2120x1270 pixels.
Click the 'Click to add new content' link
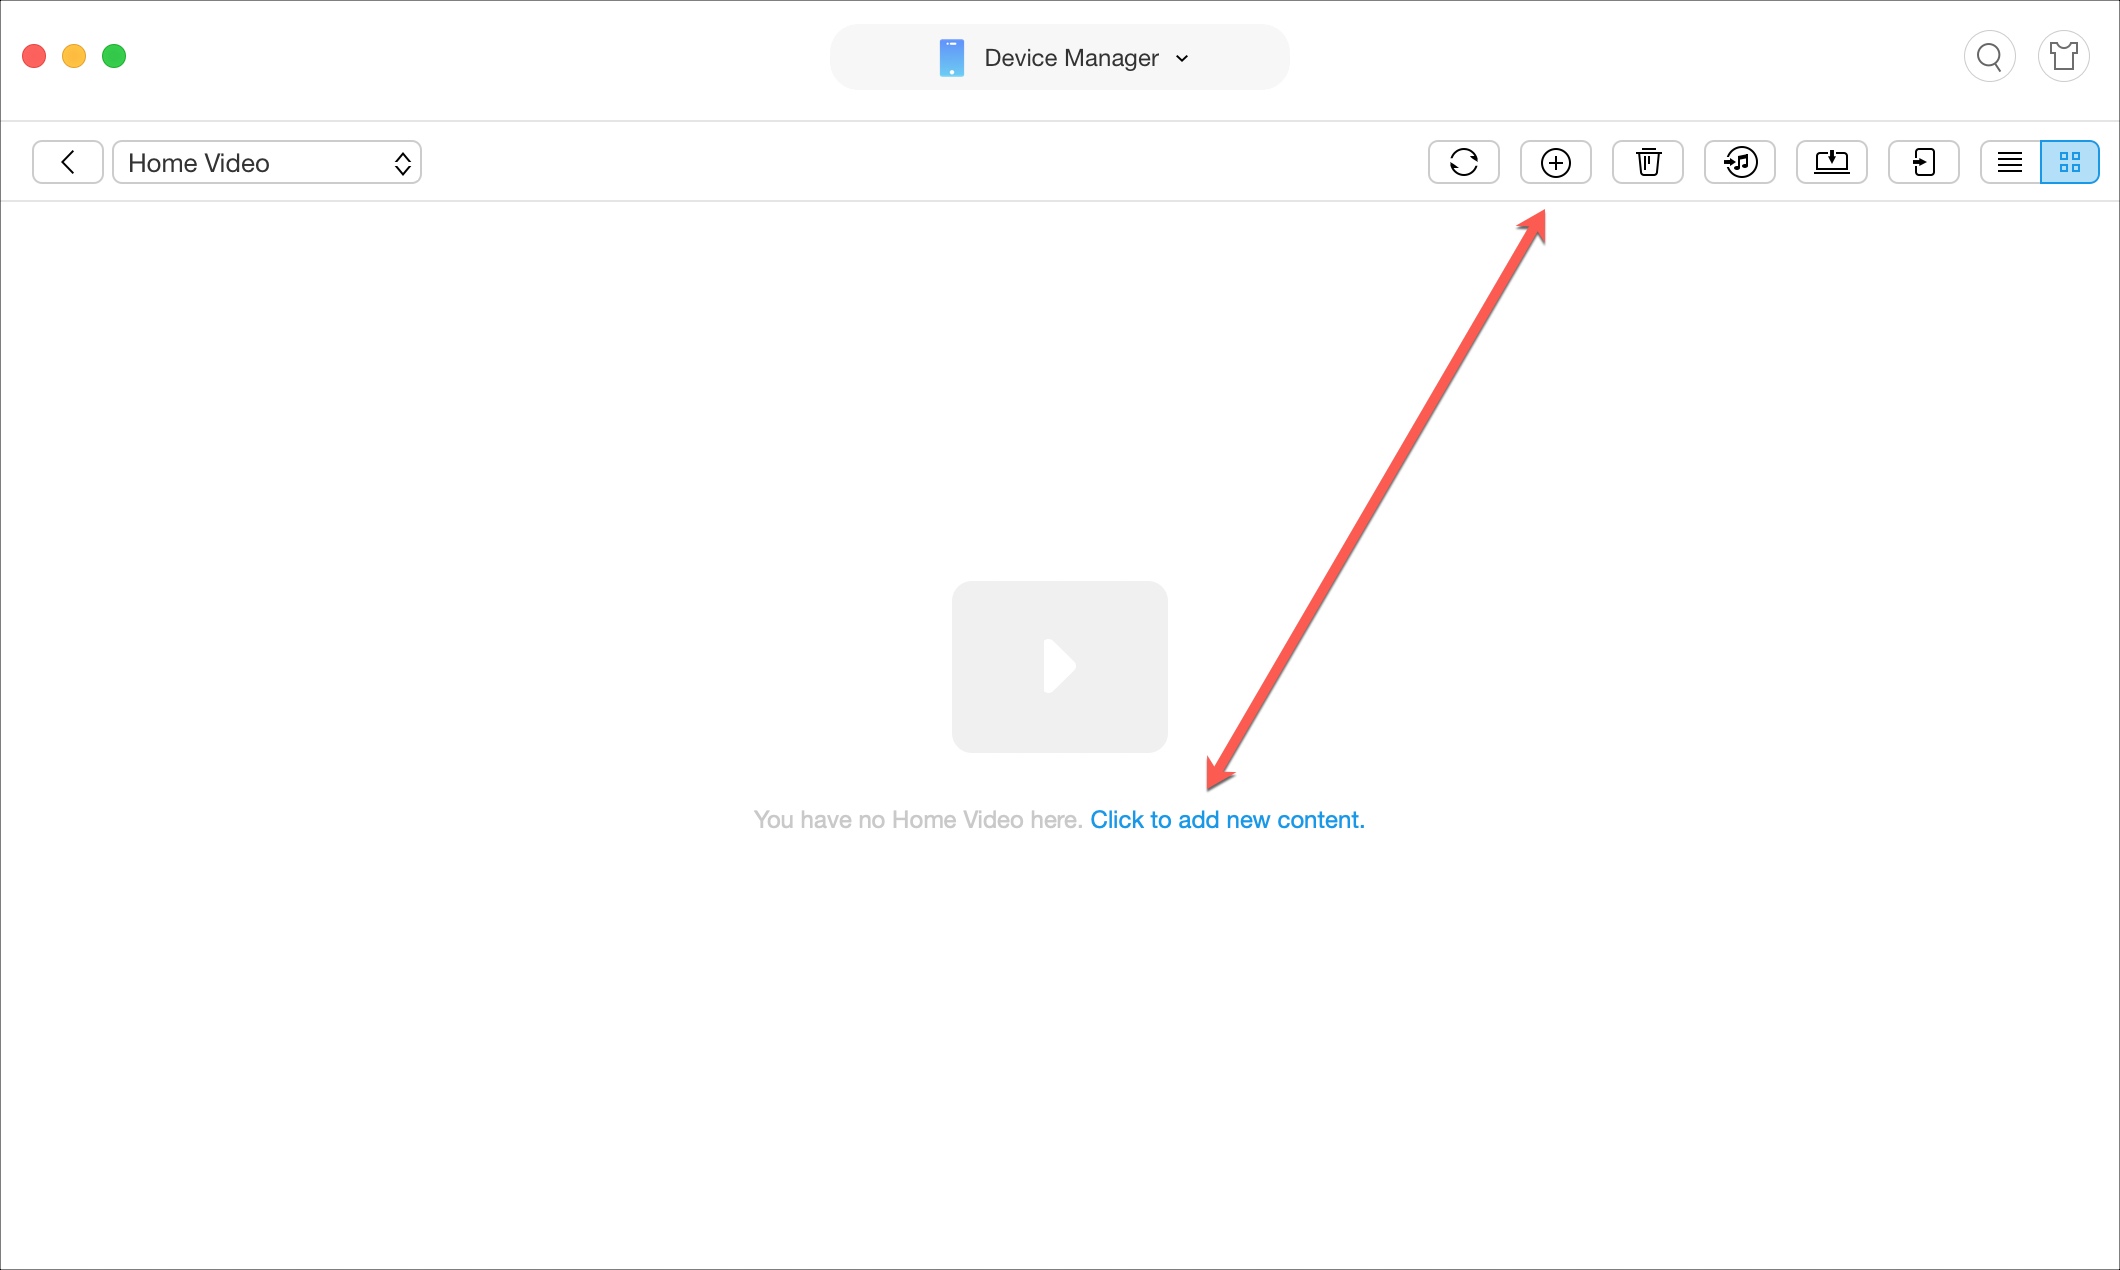[x=1227, y=820]
